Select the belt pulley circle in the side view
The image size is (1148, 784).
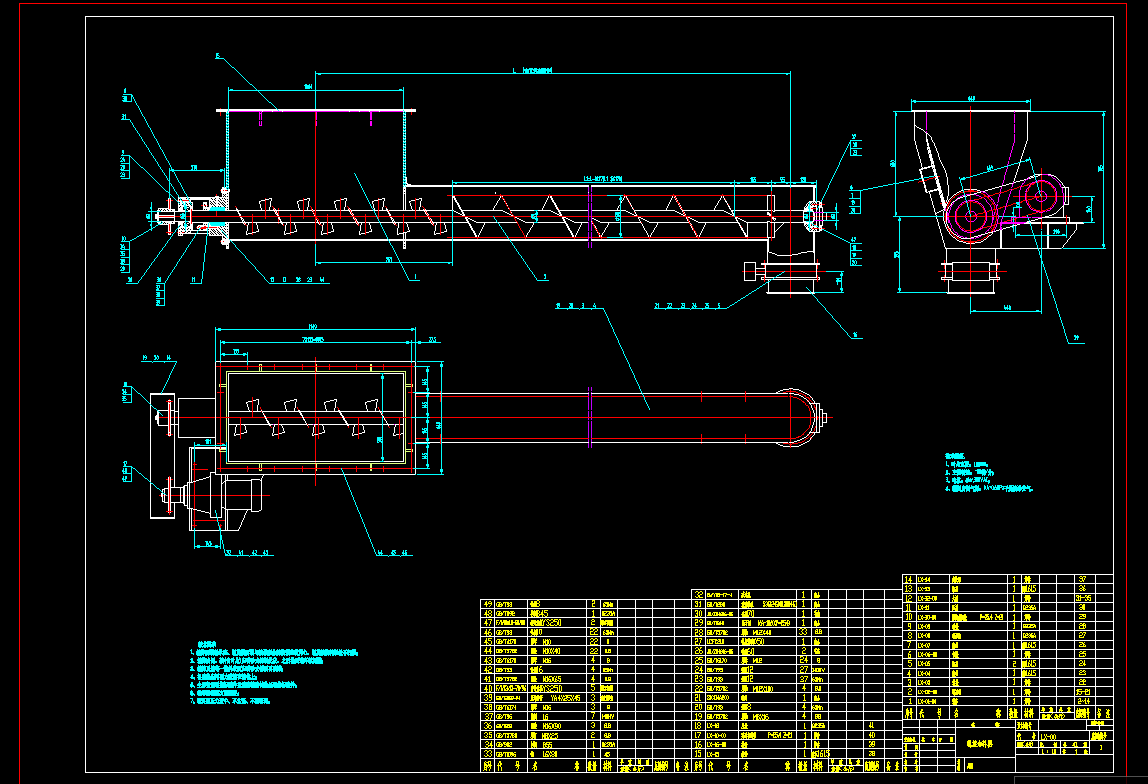(x=968, y=215)
